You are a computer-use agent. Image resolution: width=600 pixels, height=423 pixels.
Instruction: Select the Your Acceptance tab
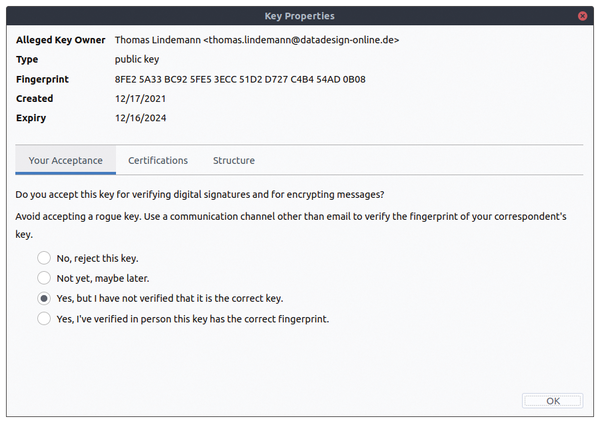pyautogui.click(x=65, y=160)
